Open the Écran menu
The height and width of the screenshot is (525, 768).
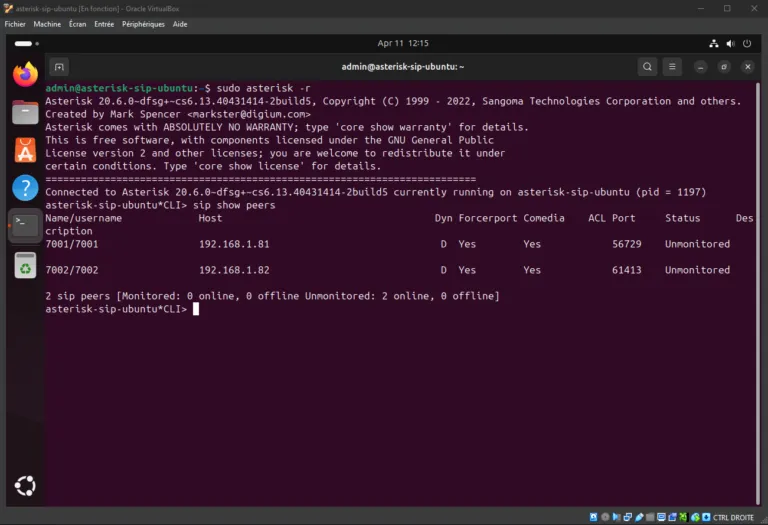coord(77,24)
